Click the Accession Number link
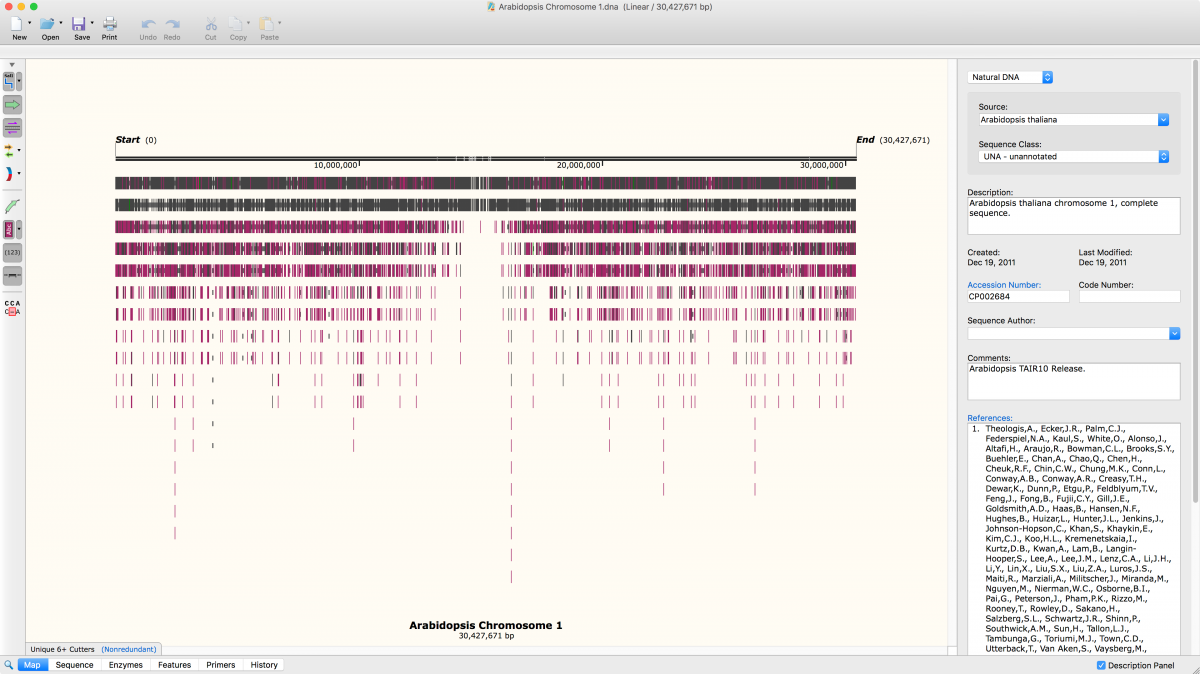The height and width of the screenshot is (674, 1200). (1004, 285)
